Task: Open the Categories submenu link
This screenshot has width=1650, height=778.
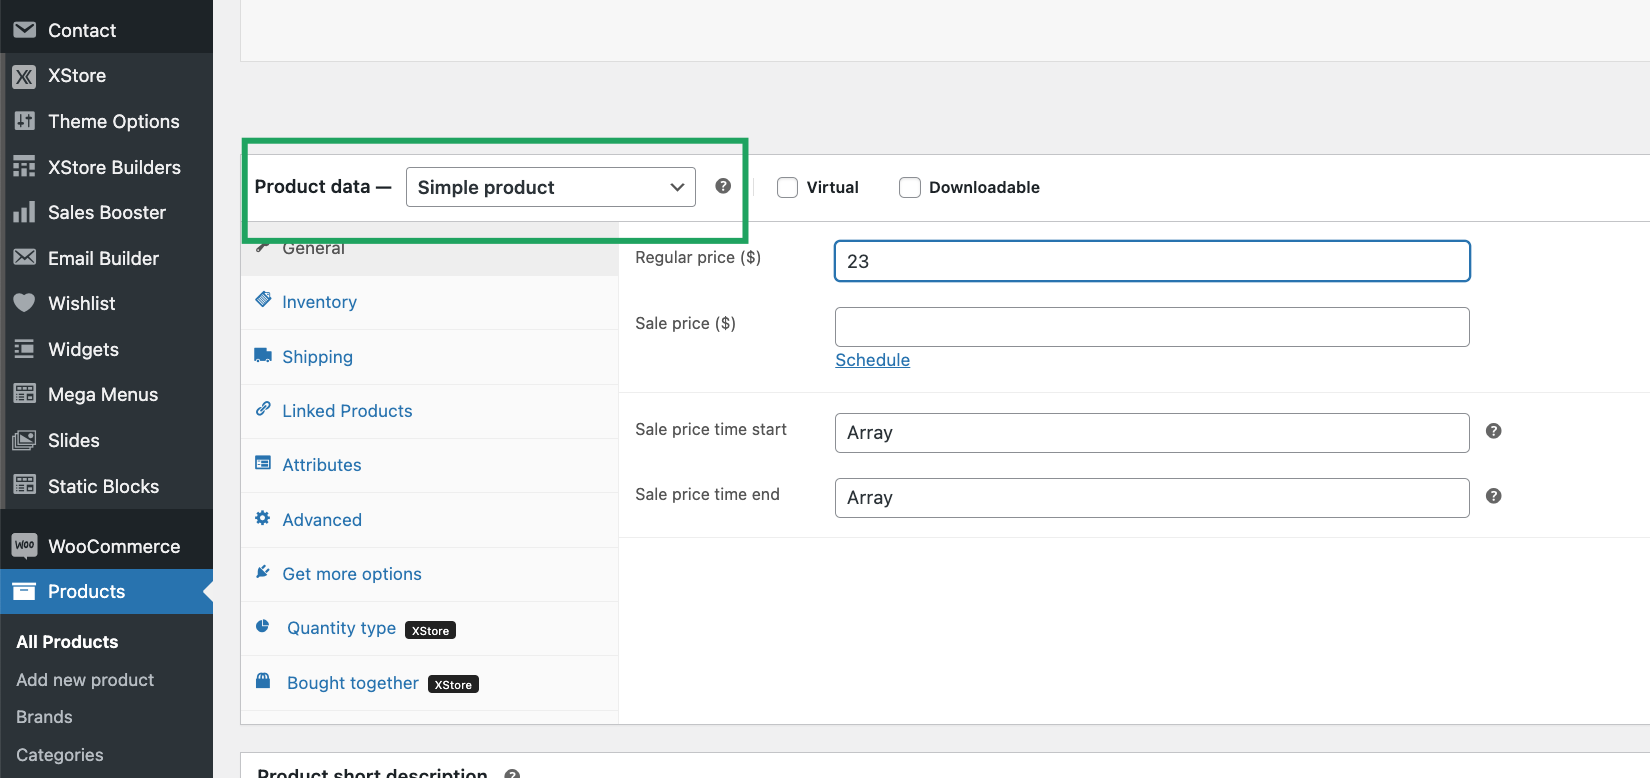Action: pyautogui.click(x=60, y=755)
